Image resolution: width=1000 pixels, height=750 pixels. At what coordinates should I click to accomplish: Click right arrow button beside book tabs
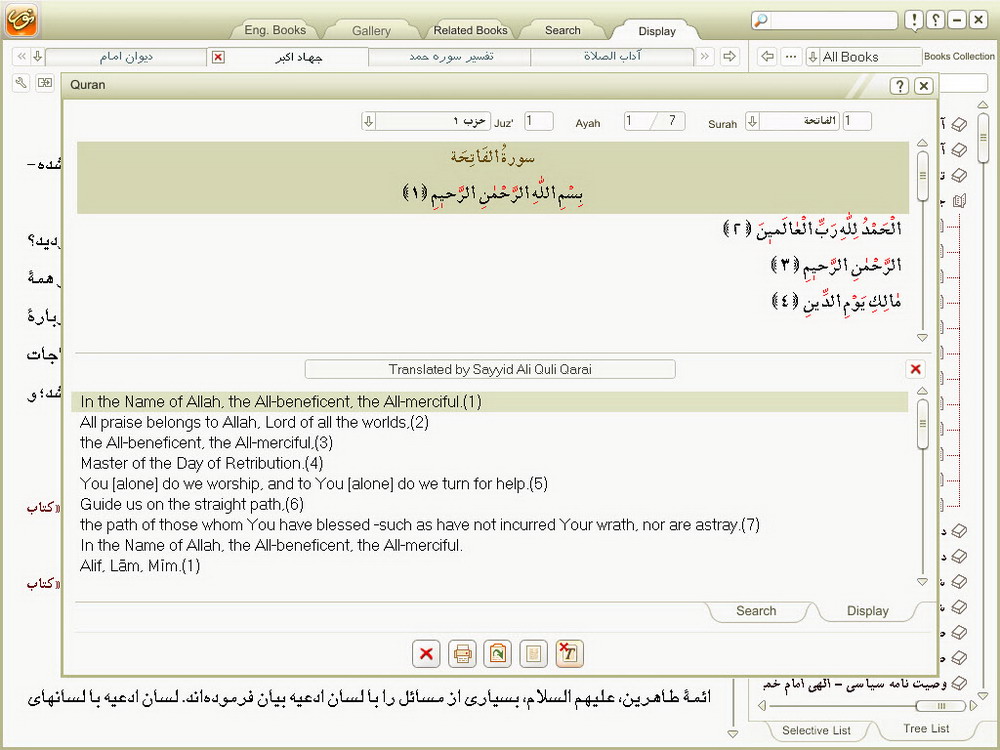(730, 57)
